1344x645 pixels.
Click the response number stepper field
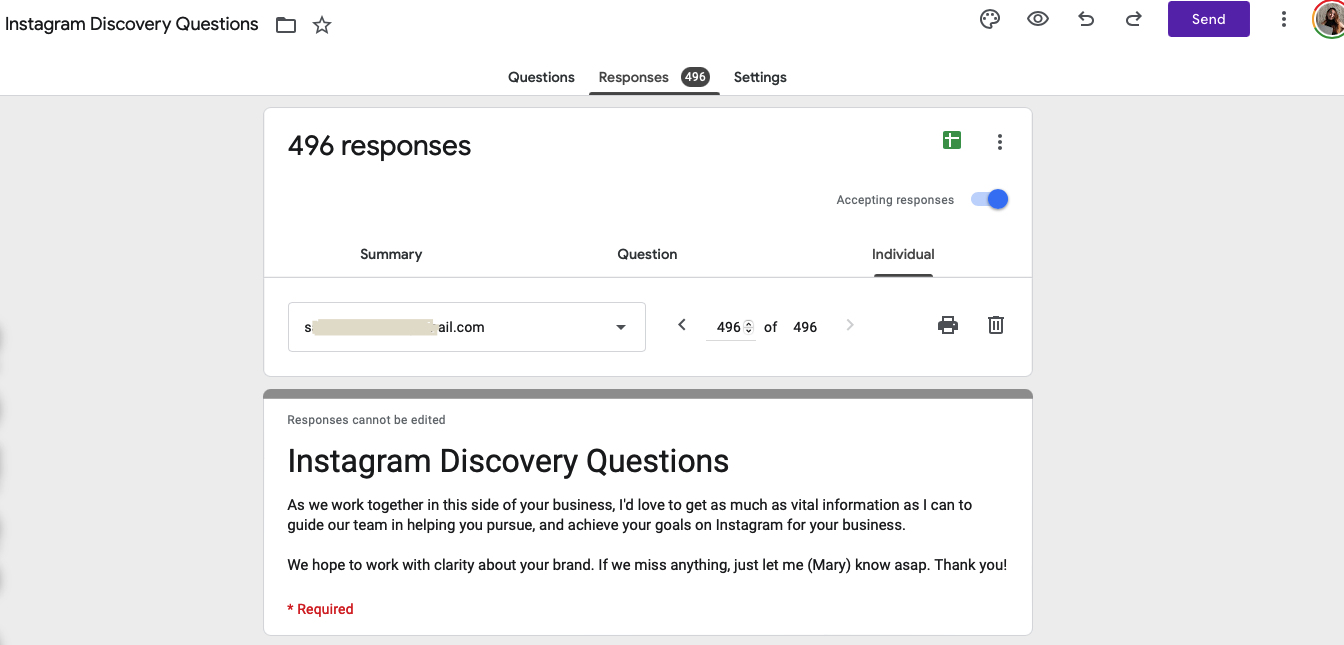tap(731, 327)
